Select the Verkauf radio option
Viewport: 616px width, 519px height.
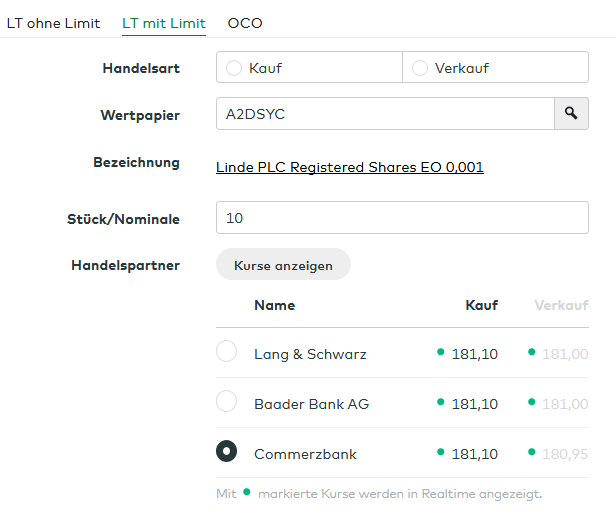420,68
